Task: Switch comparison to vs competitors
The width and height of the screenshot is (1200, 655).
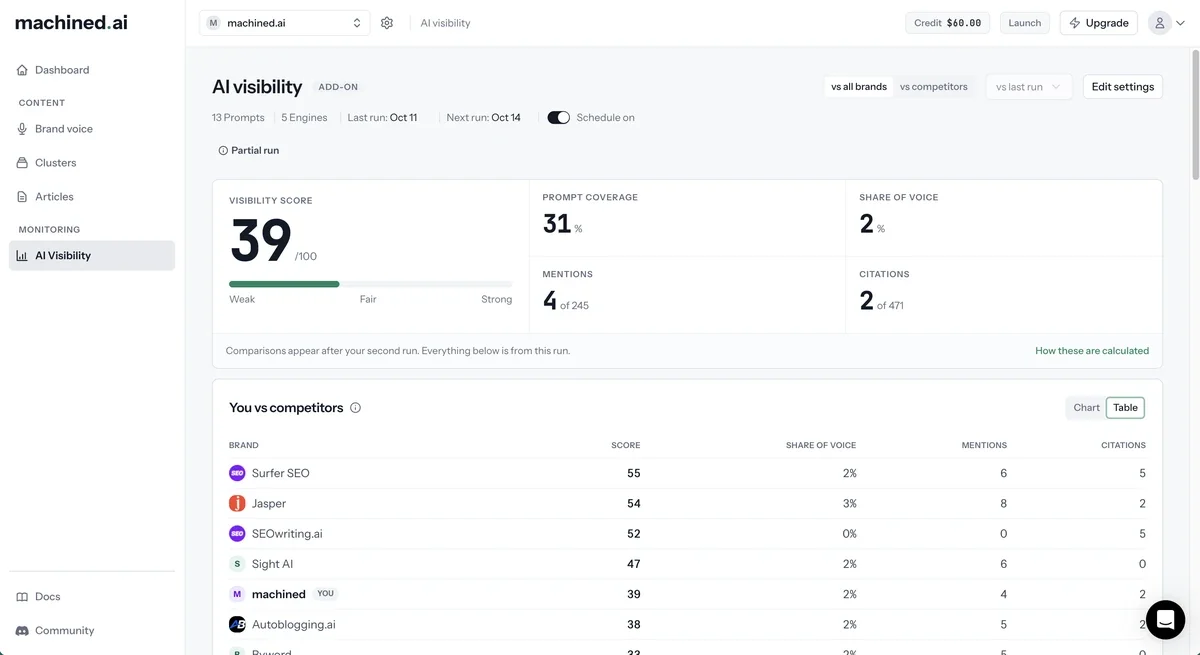Action: coord(934,87)
